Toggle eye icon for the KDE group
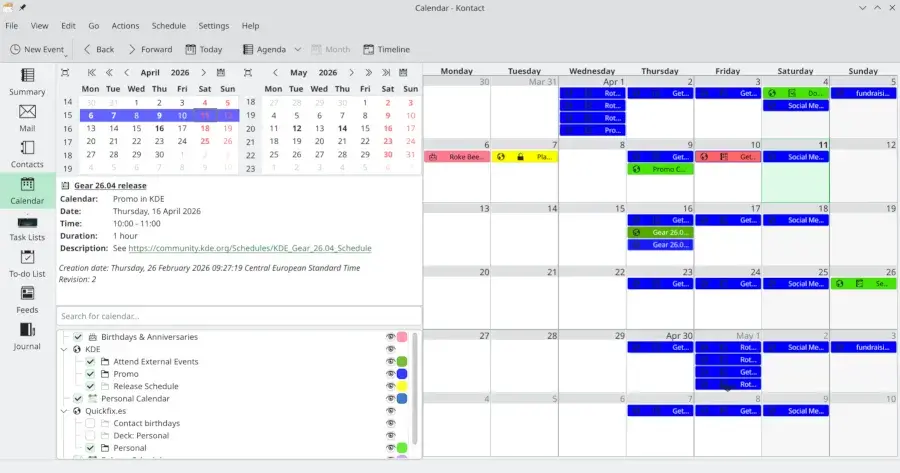This screenshot has height=473, width=900. pos(390,349)
